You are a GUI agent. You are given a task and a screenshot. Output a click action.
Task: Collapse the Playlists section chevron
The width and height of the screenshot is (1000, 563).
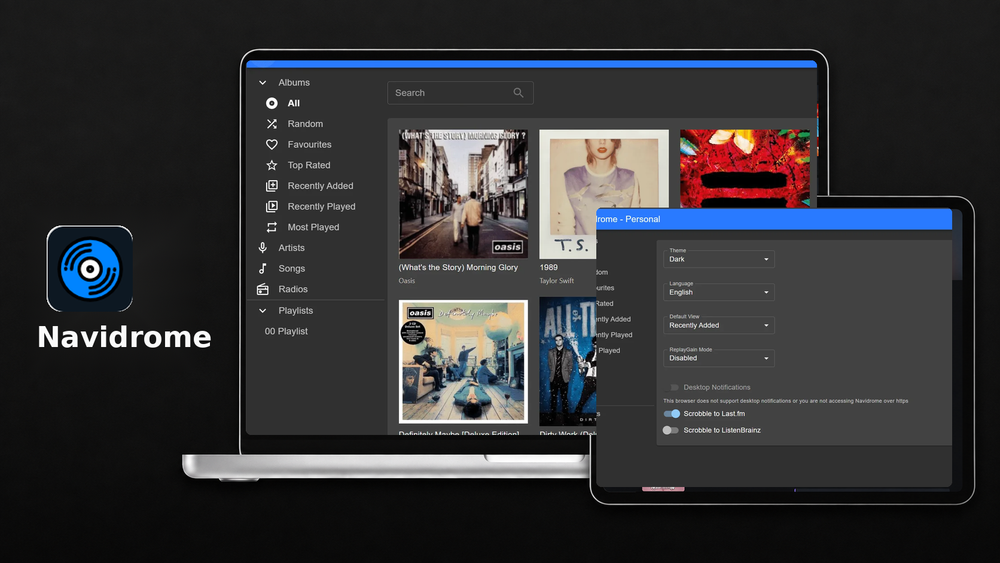[263, 311]
